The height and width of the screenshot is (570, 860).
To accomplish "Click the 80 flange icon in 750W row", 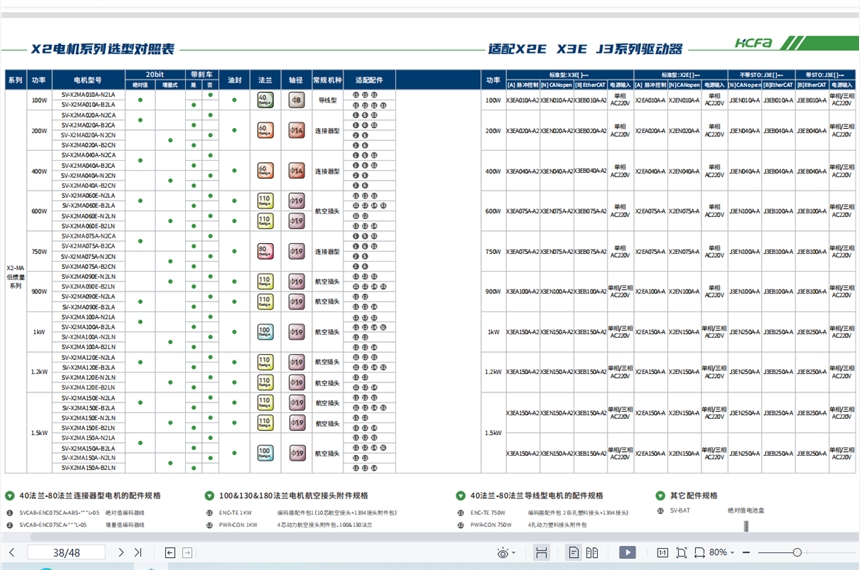I will 265,251.
